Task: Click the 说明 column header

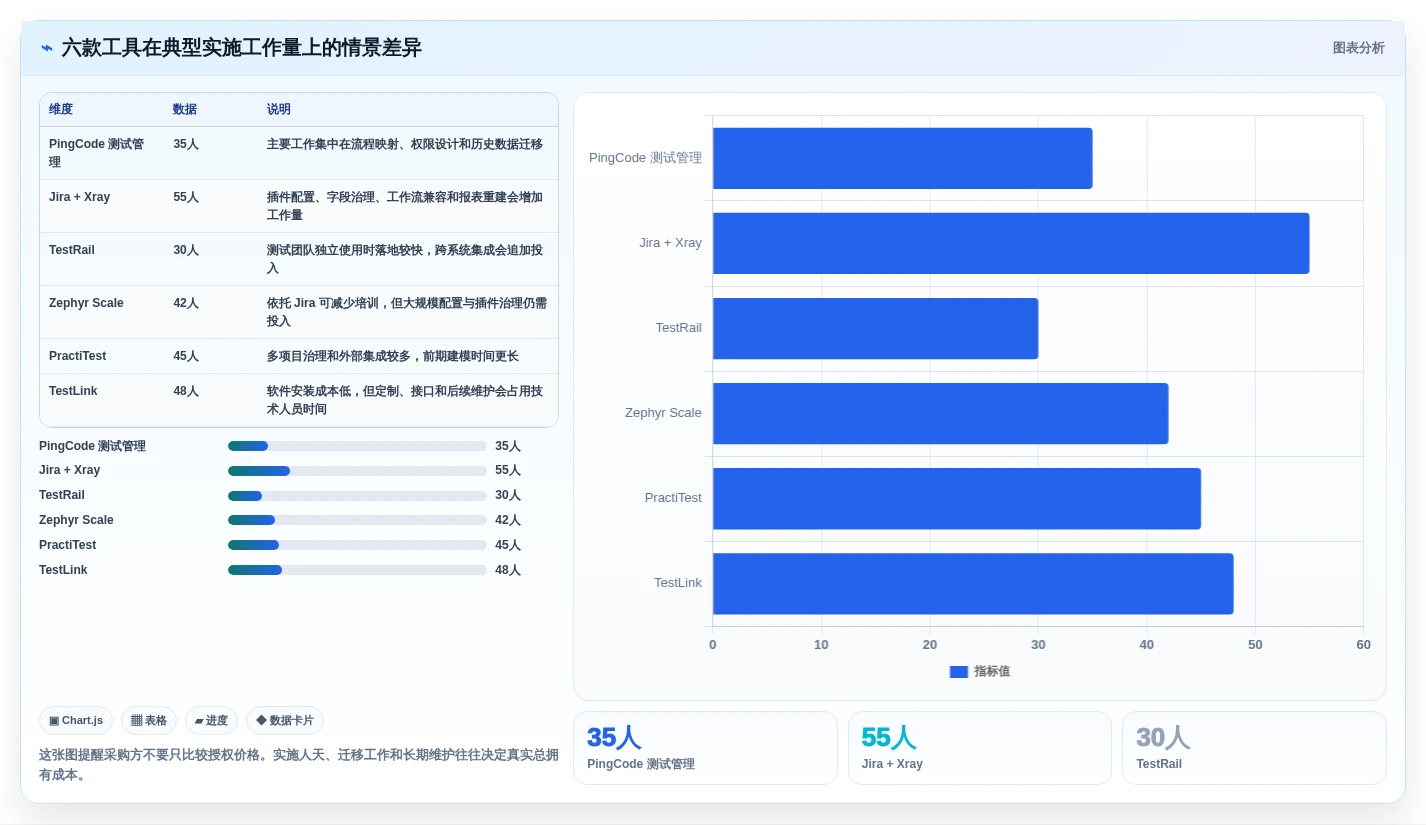Action: (x=408, y=110)
